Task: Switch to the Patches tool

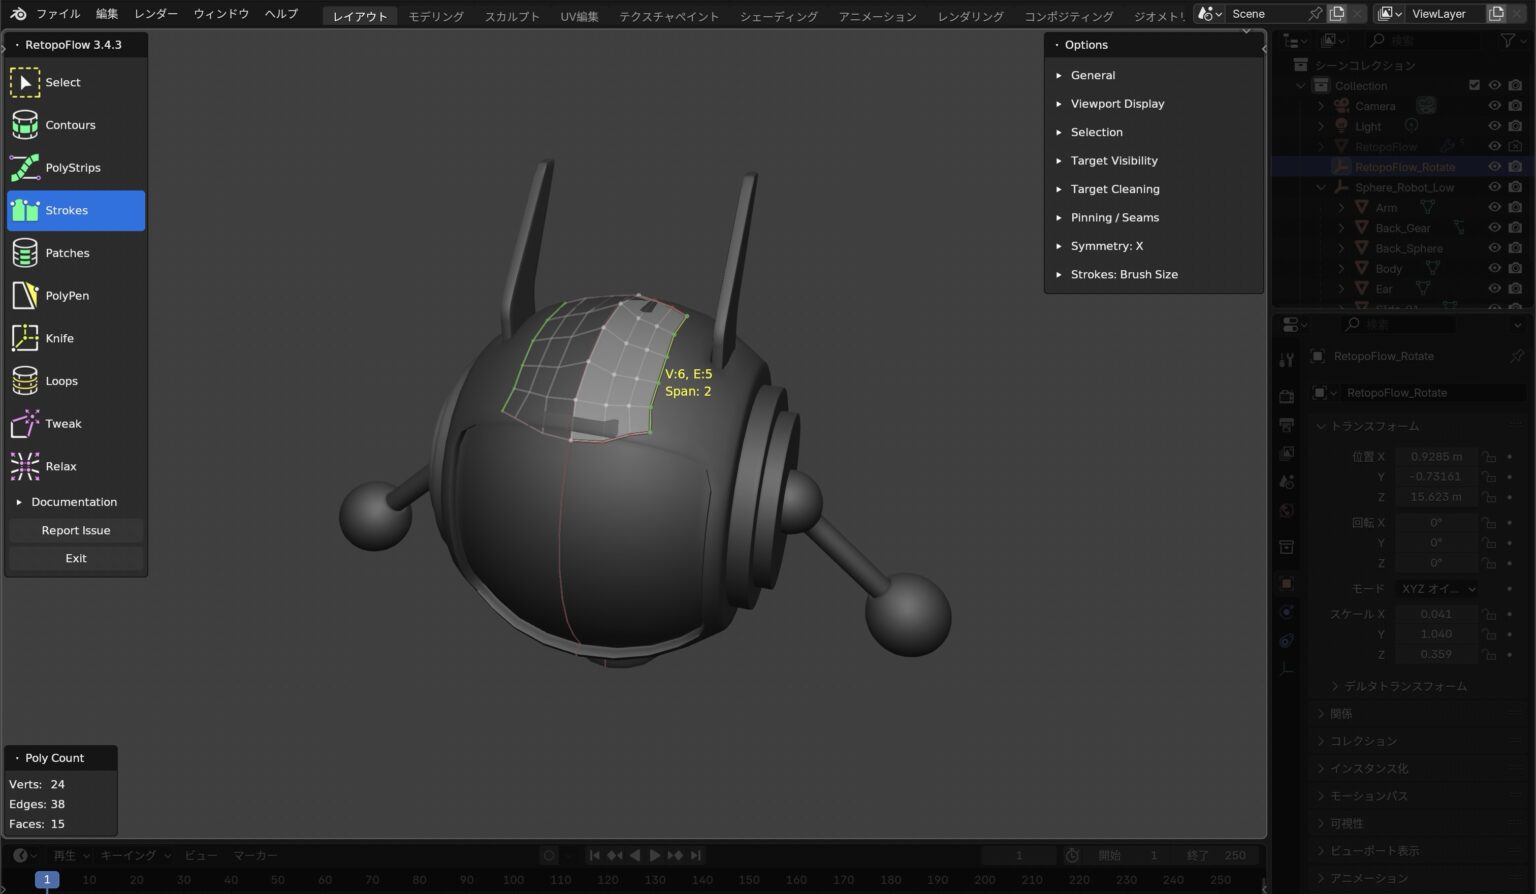Action: pyautogui.click(x=66, y=252)
